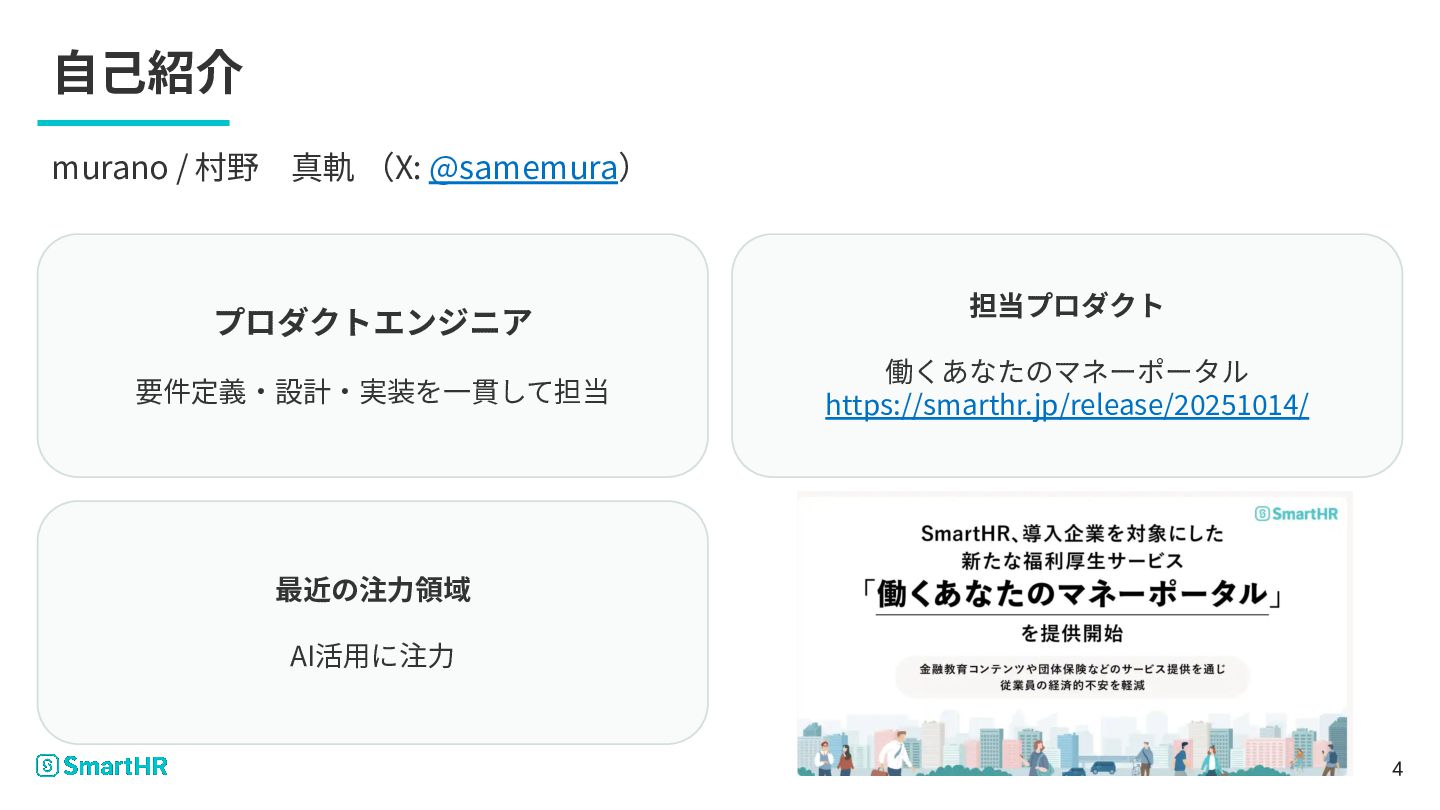
Task: Click slide page number 4
Action: (x=1397, y=769)
